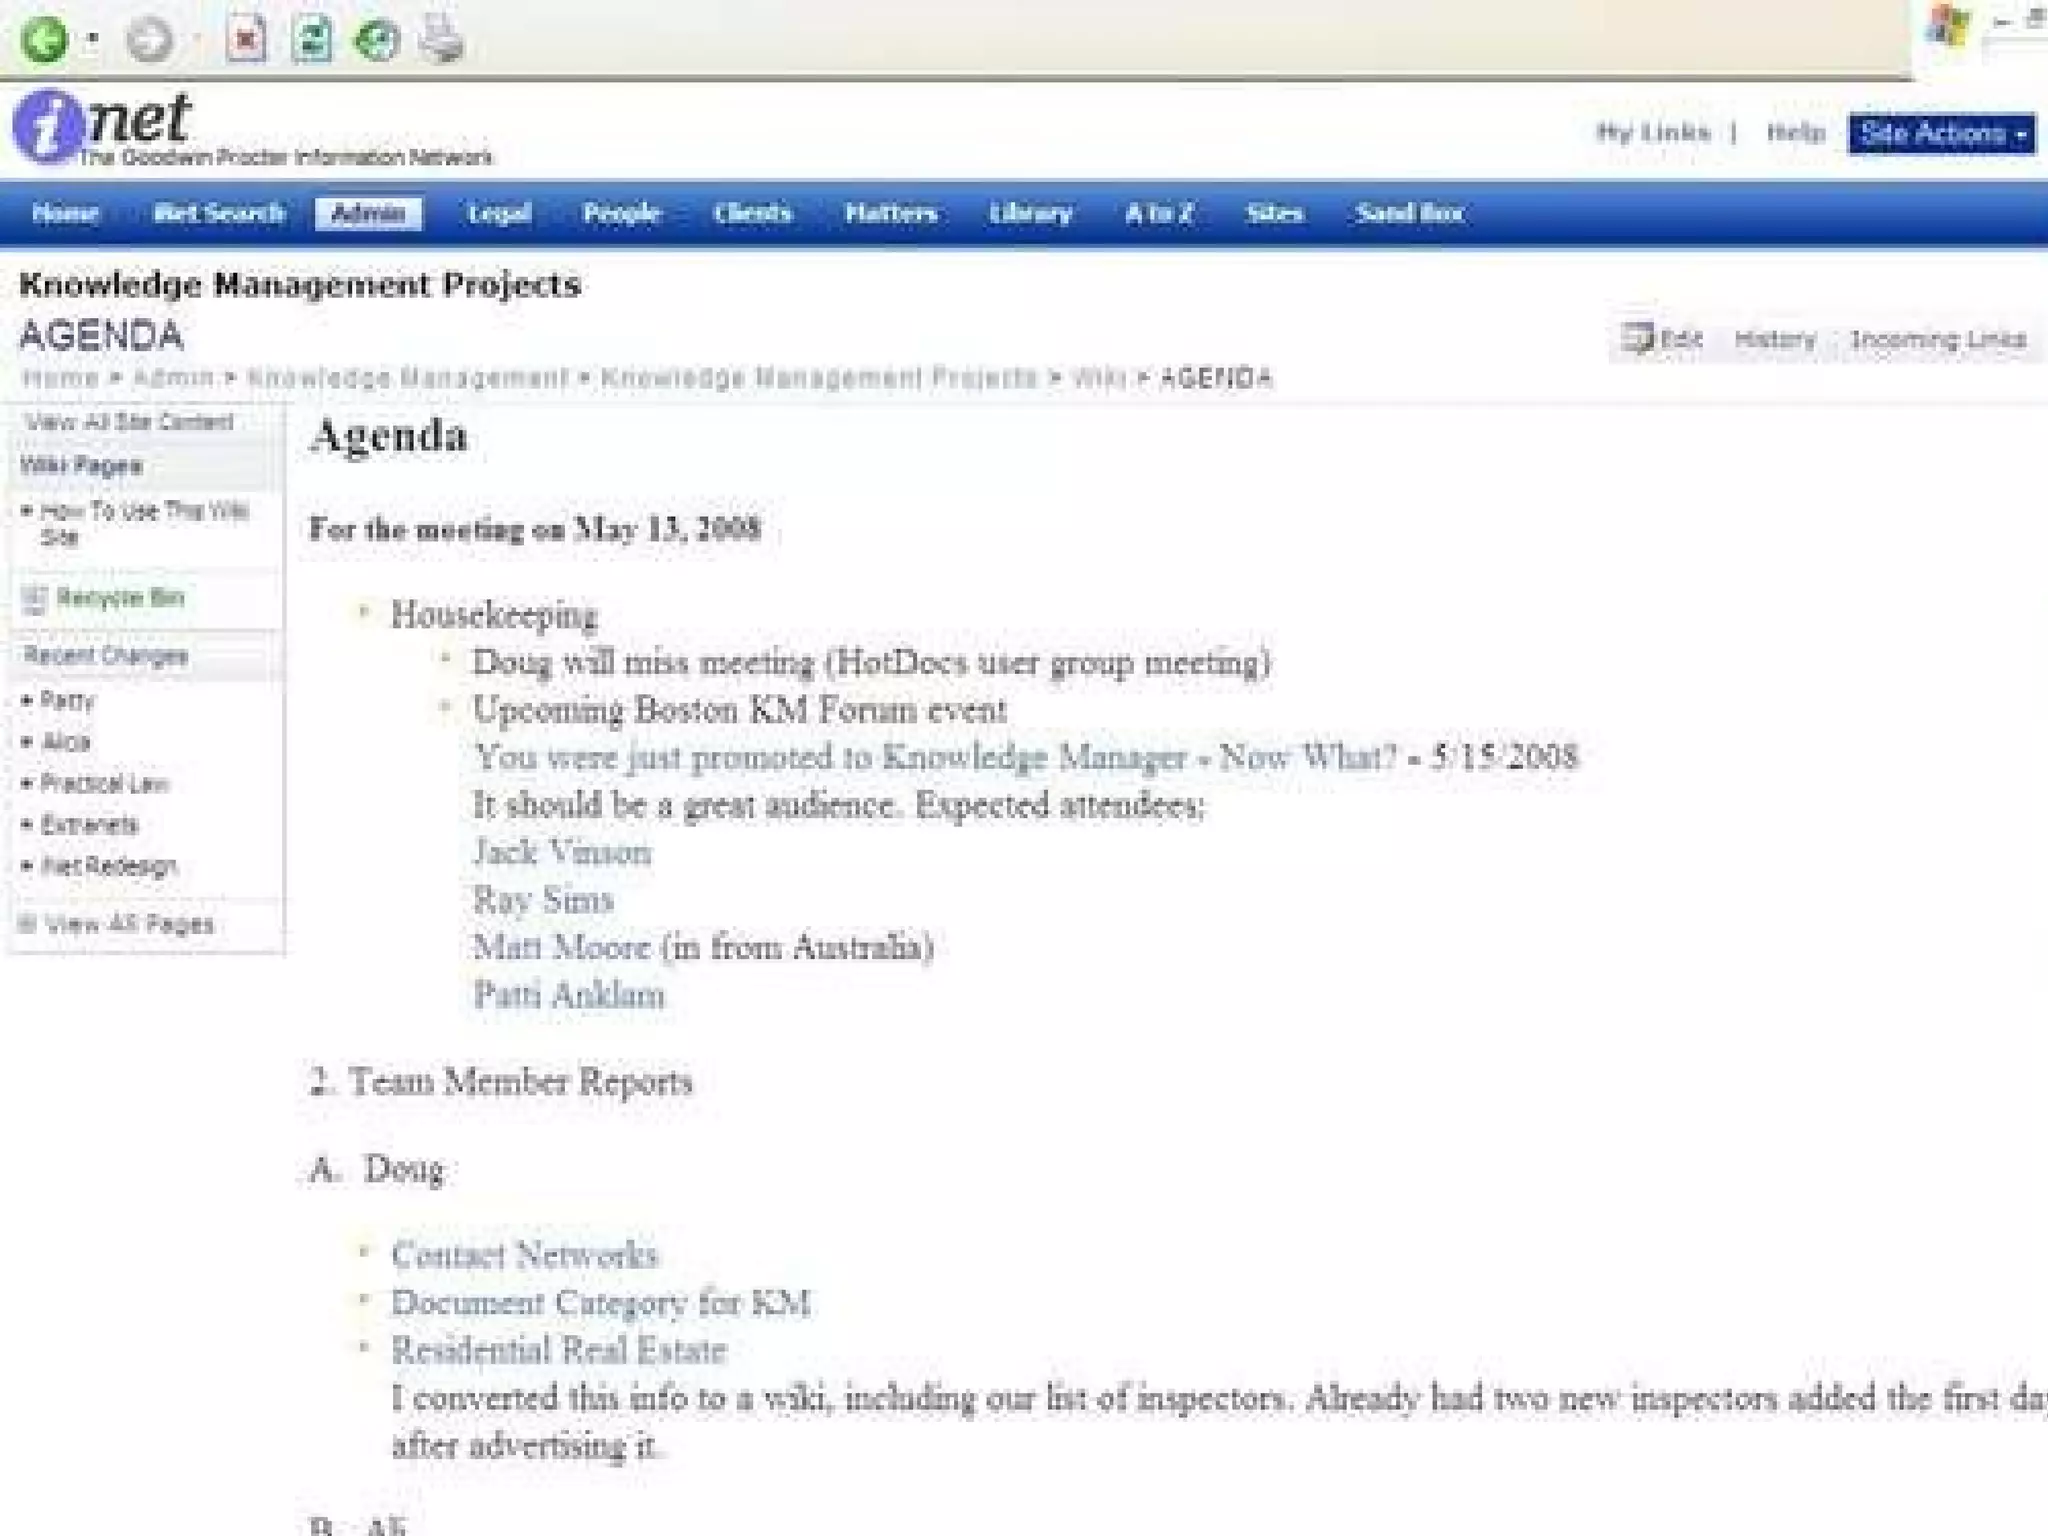The image size is (2048, 1536).
Task: Switch to the Library navigation tab
Action: tap(1030, 213)
